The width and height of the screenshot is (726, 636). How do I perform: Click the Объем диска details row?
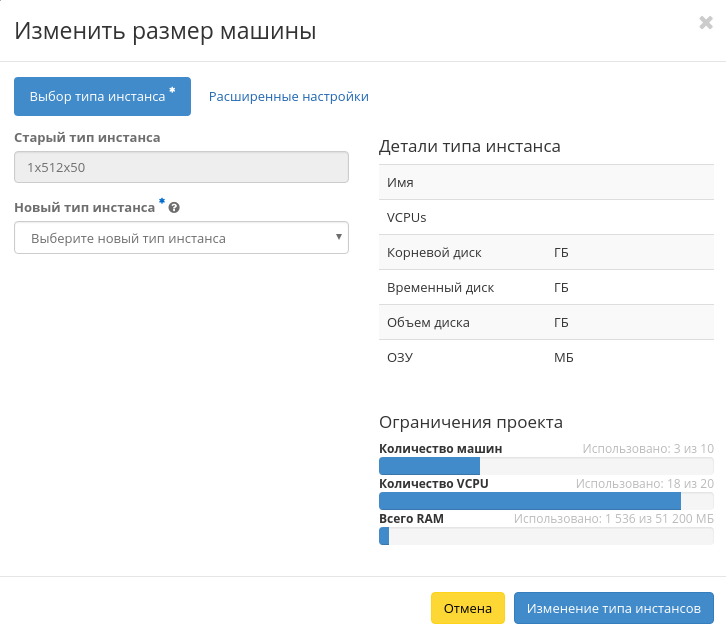pyautogui.click(x=546, y=323)
